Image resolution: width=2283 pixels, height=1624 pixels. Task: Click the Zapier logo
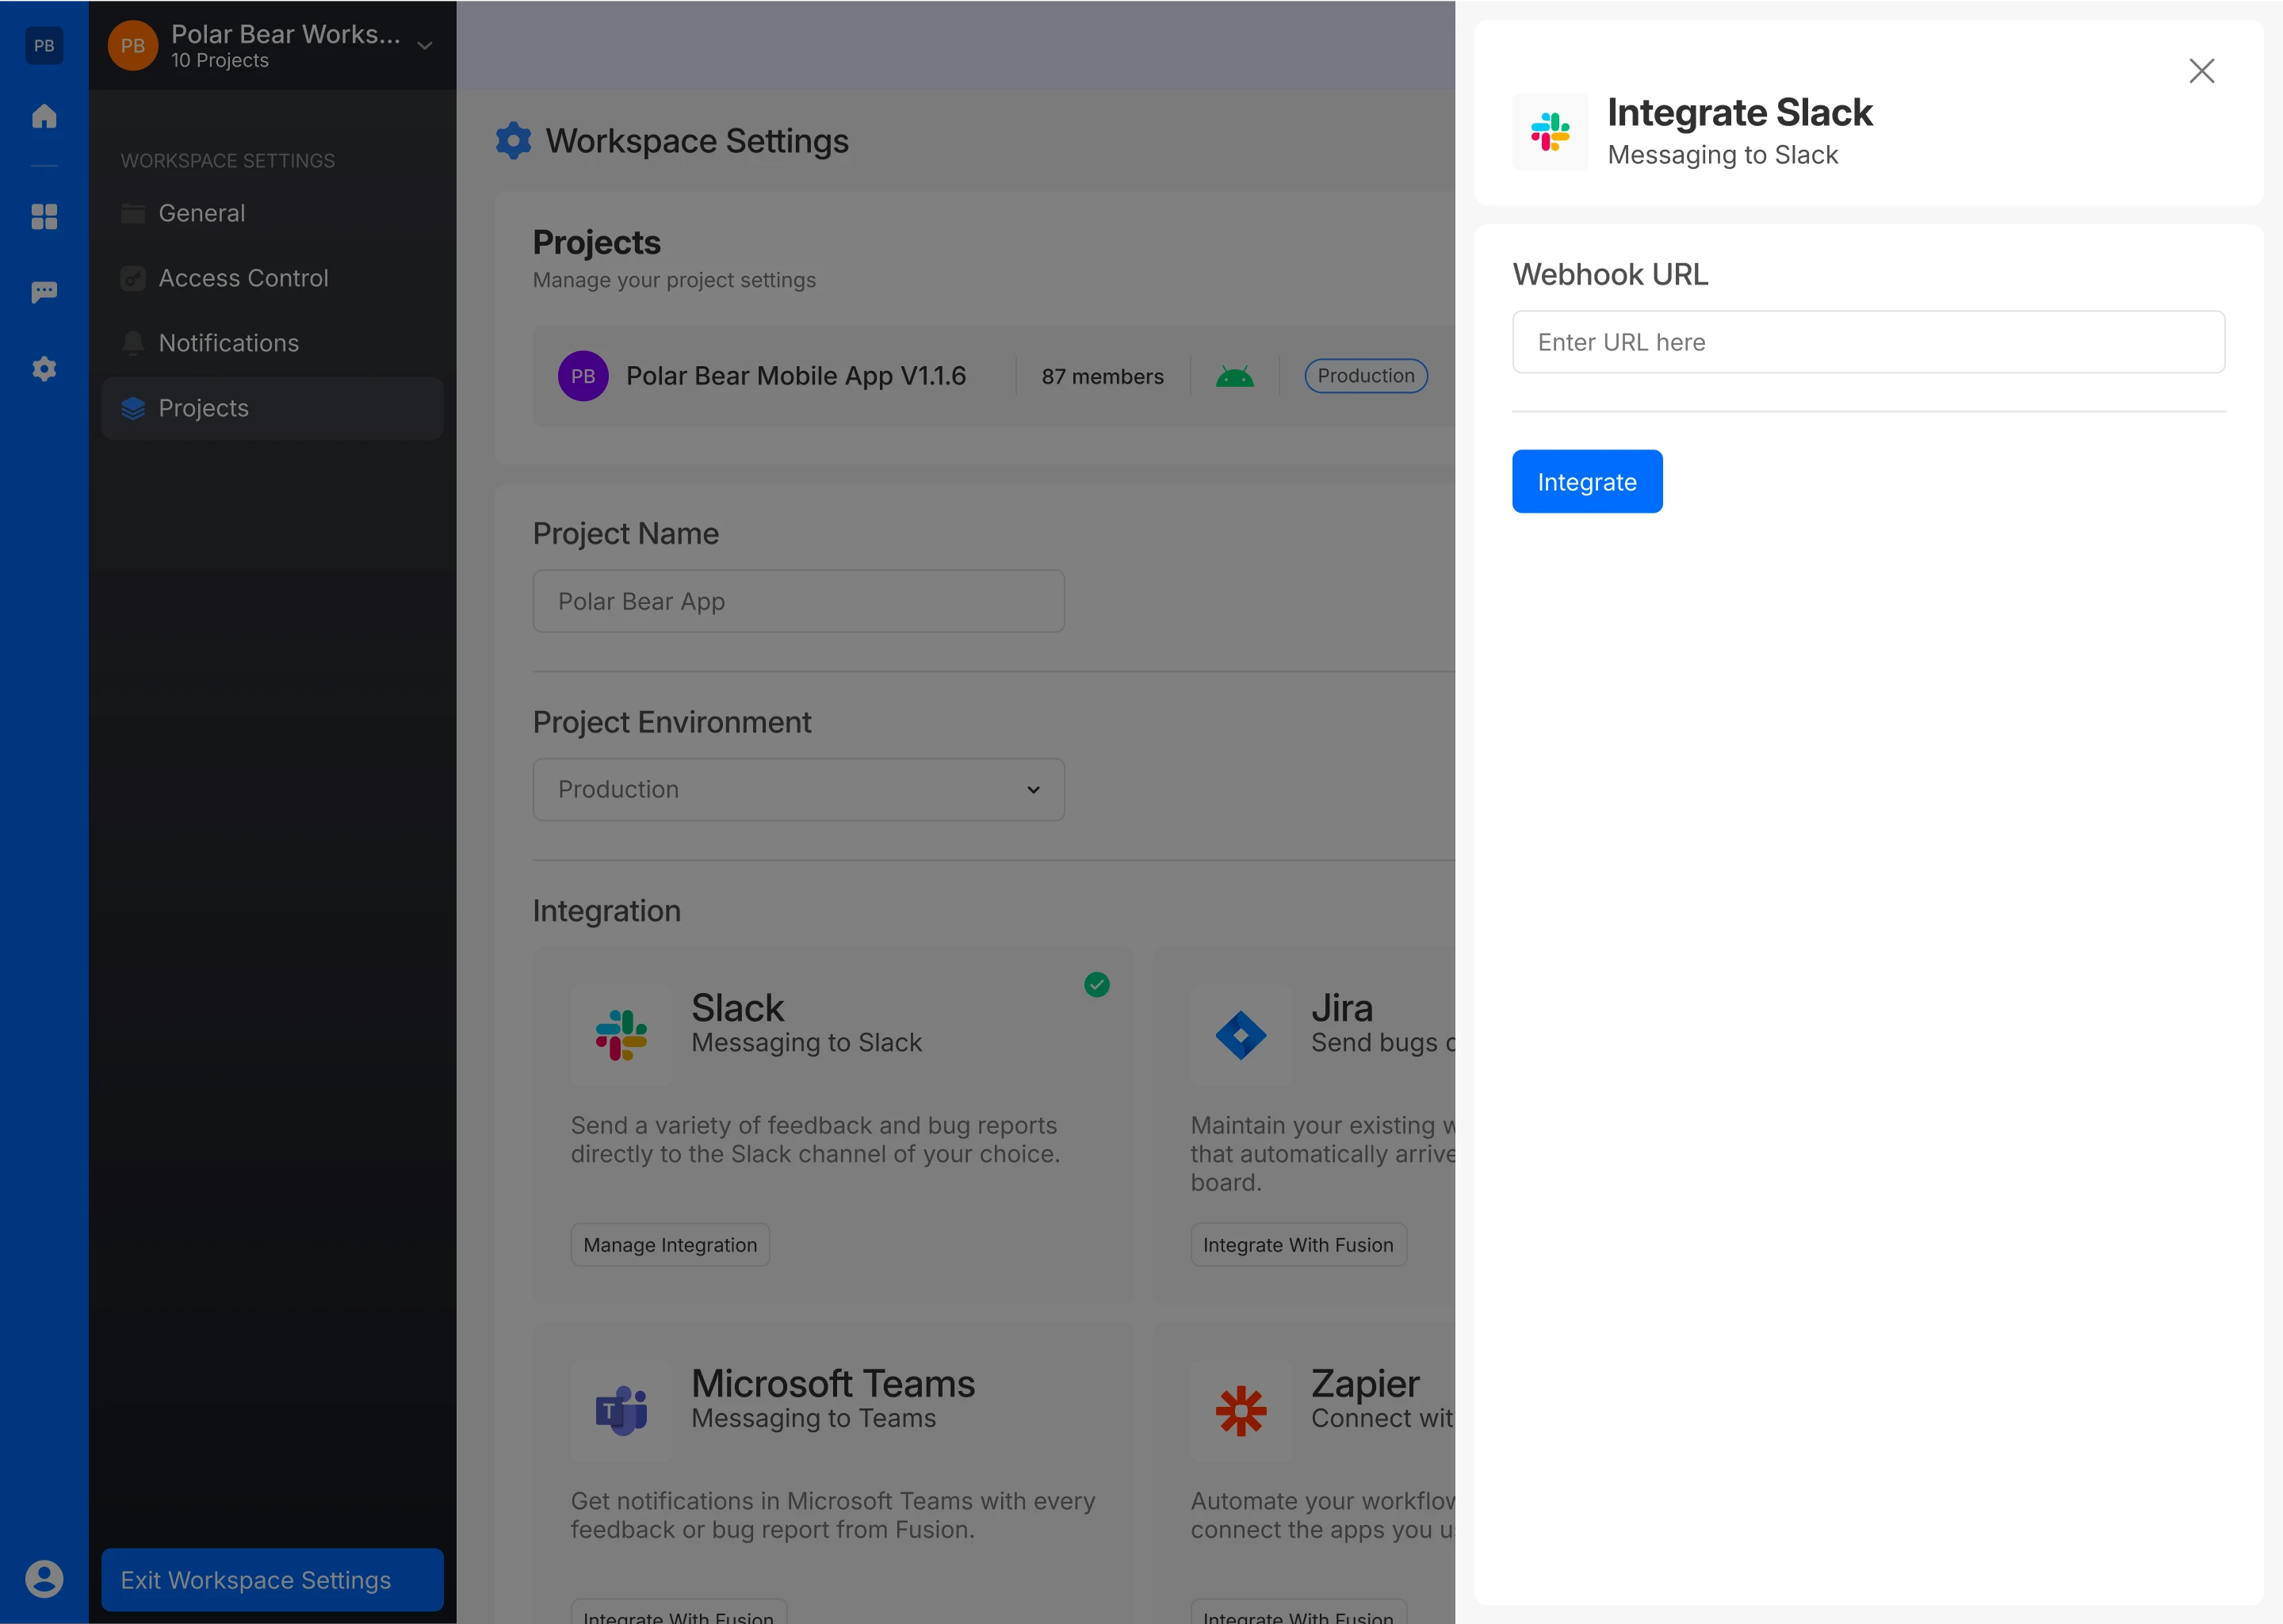pyautogui.click(x=1241, y=1411)
